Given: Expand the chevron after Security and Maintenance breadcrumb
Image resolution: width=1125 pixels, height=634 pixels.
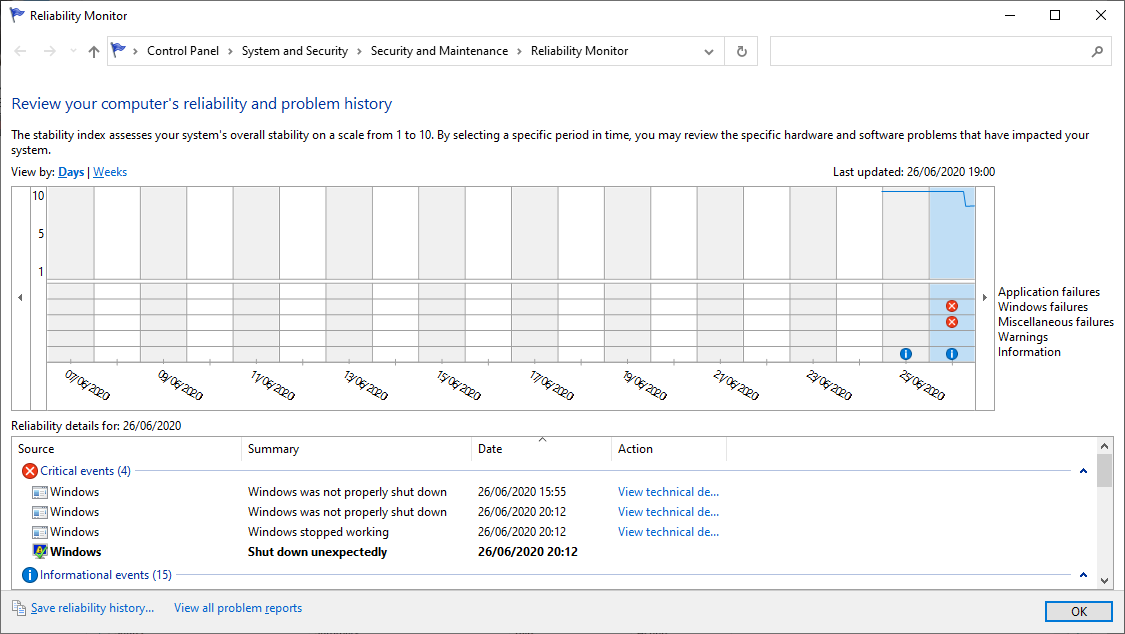Looking at the screenshot, I should click(519, 51).
